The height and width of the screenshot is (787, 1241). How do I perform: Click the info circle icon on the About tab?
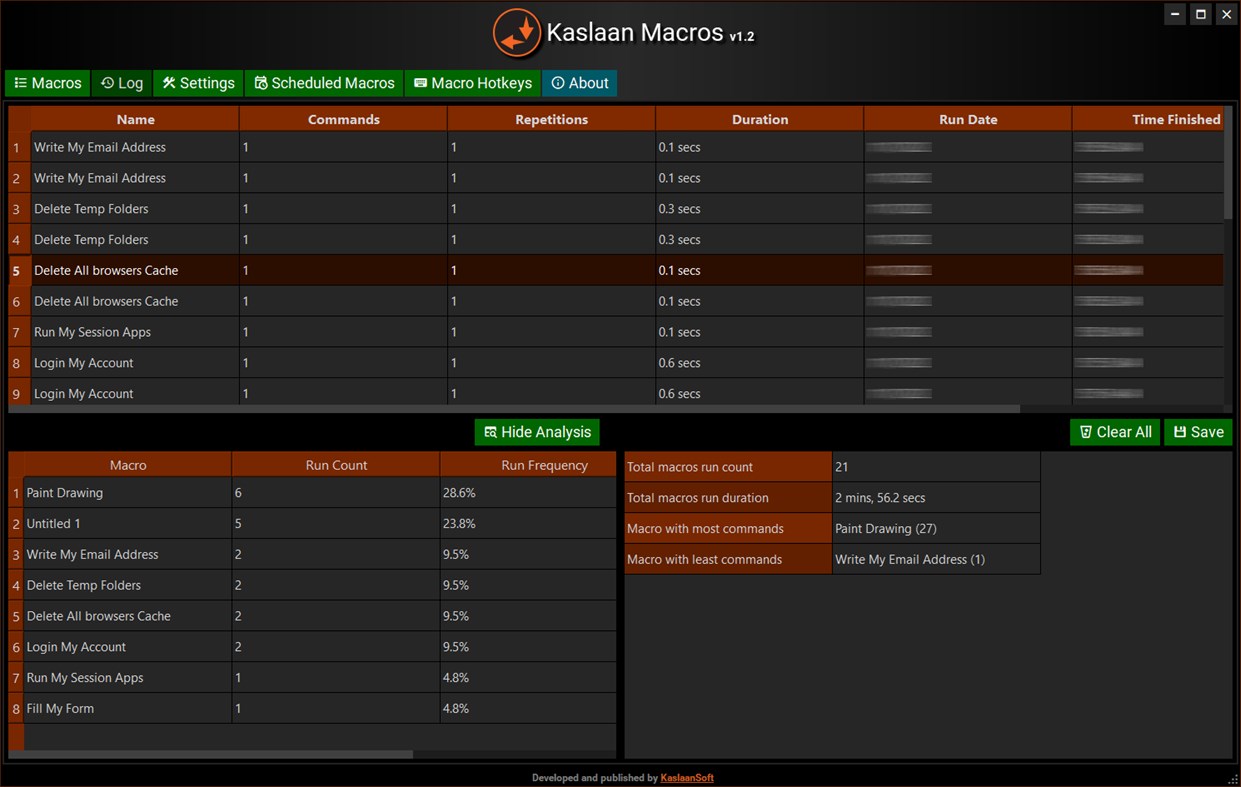pos(560,83)
